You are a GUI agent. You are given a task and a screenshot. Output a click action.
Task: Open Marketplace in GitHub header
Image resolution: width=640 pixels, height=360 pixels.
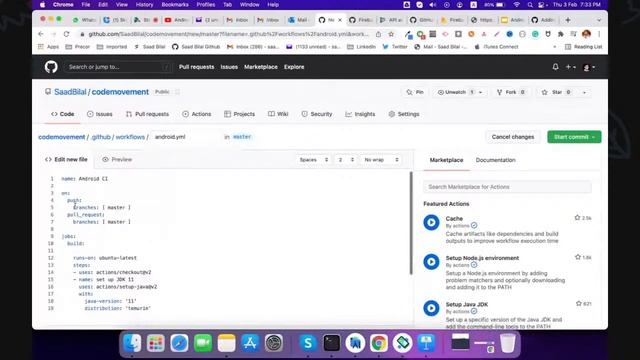(x=261, y=67)
